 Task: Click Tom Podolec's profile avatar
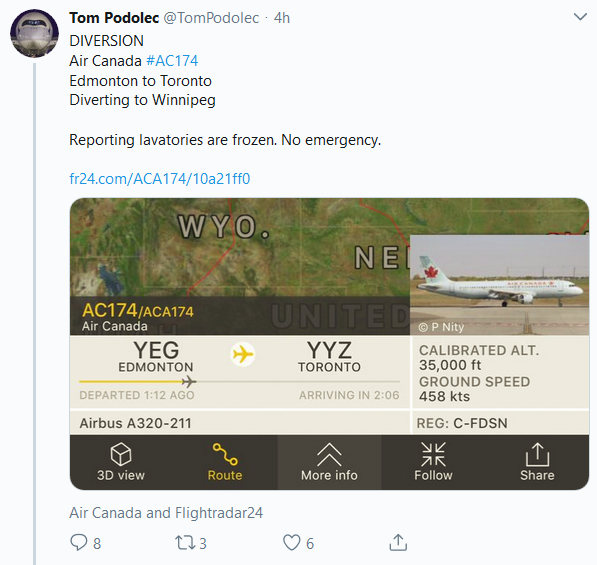(34, 34)
